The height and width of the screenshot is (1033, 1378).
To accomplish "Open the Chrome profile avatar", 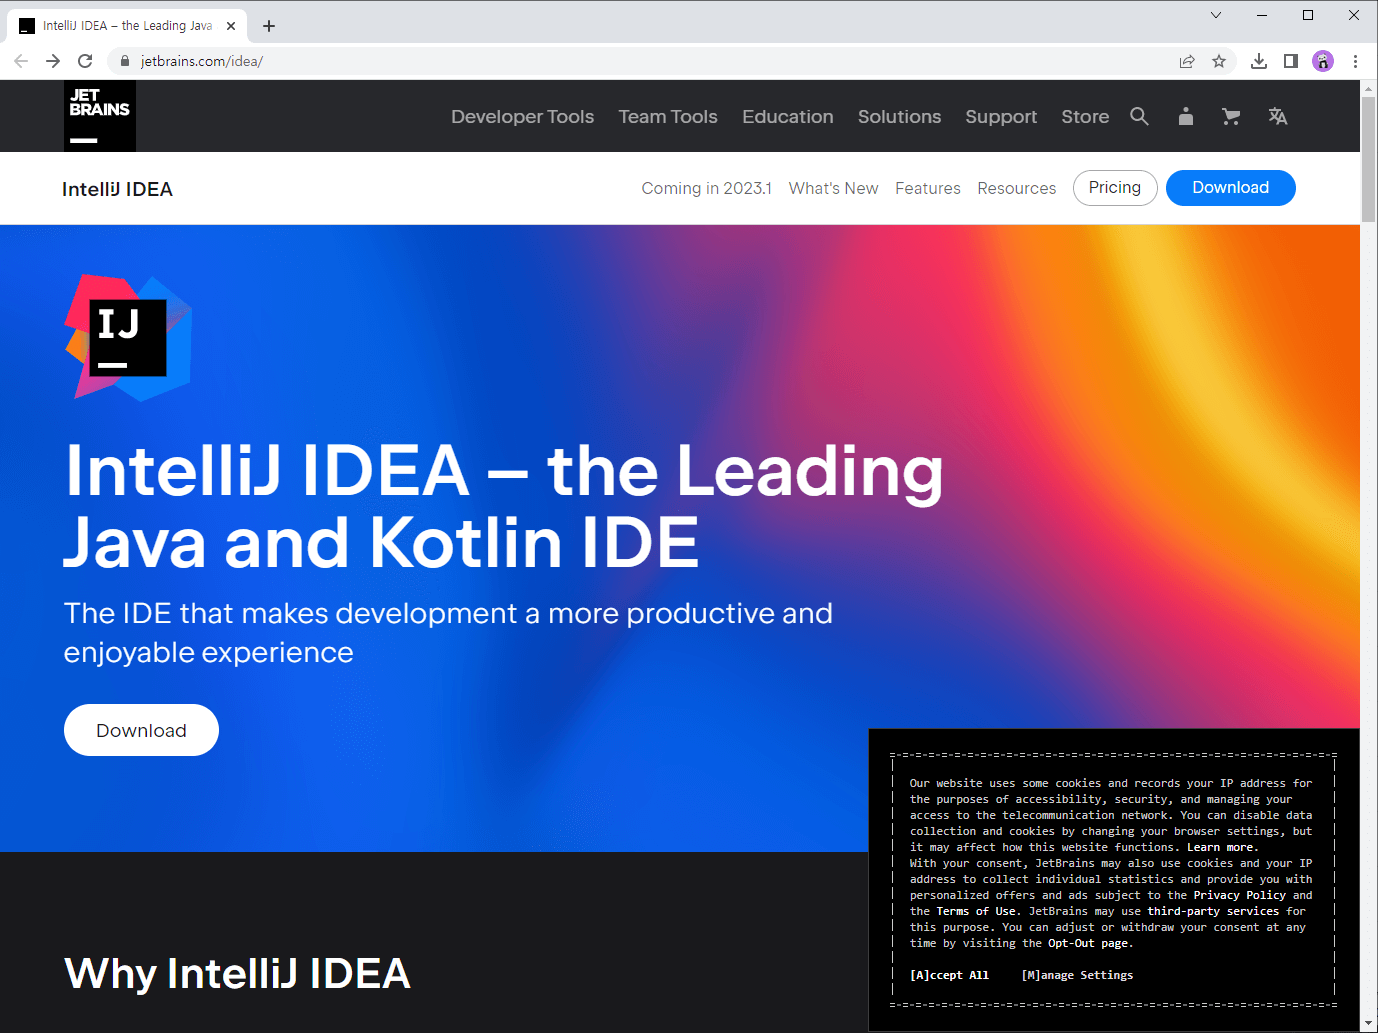I will pos(1323,61).
